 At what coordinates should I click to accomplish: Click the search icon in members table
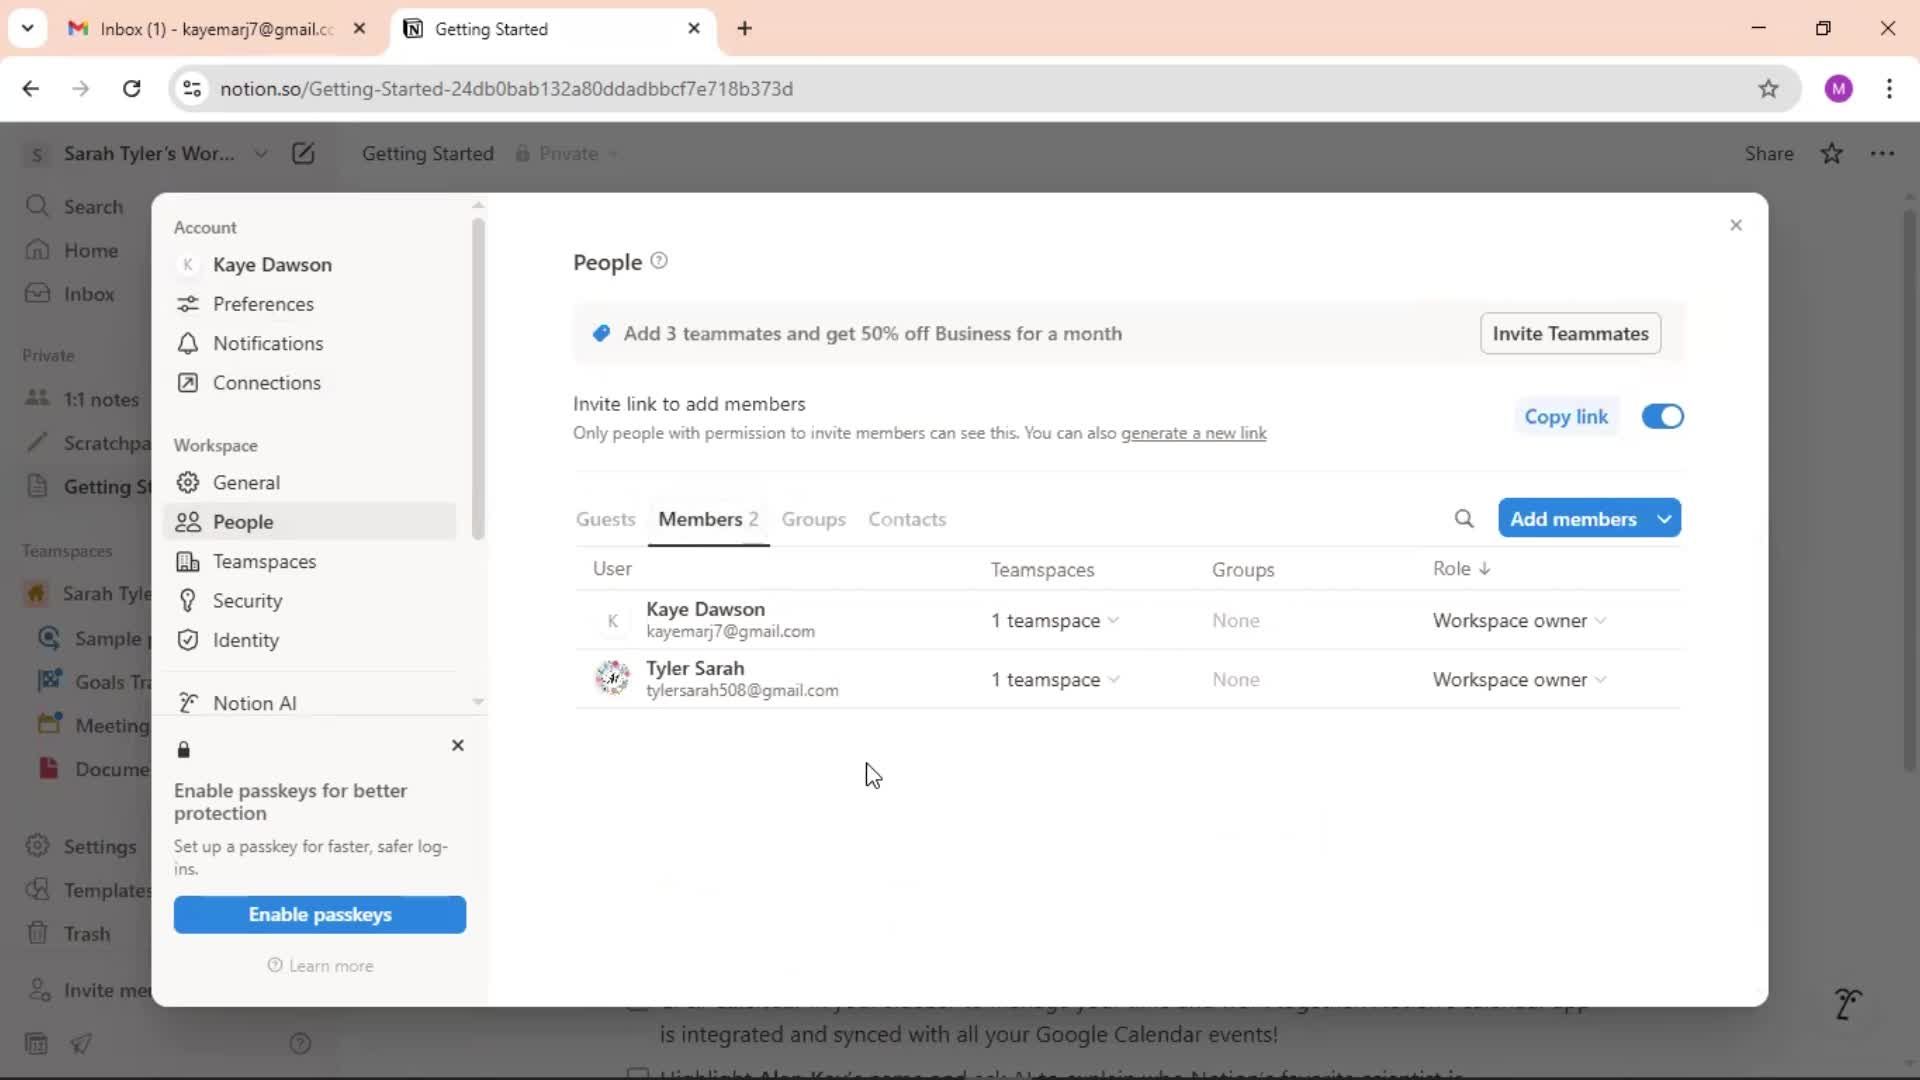click(x=1464, y=518)
